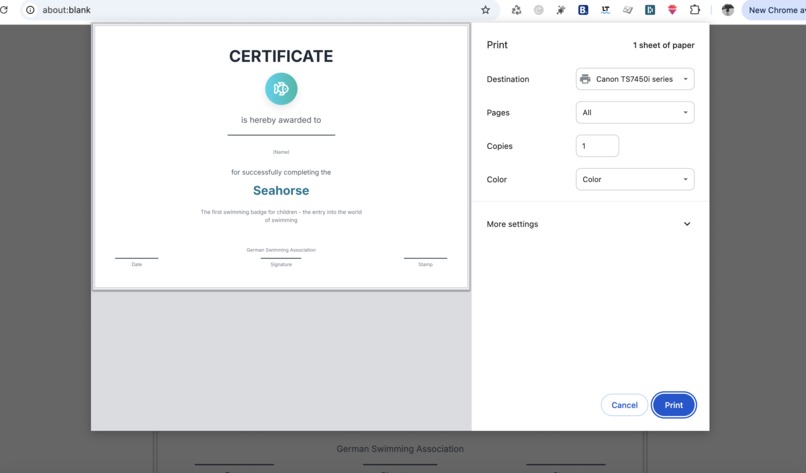Screen dimensions: 806x473
Task: Click the Destination label
Action: pos(508,79)
